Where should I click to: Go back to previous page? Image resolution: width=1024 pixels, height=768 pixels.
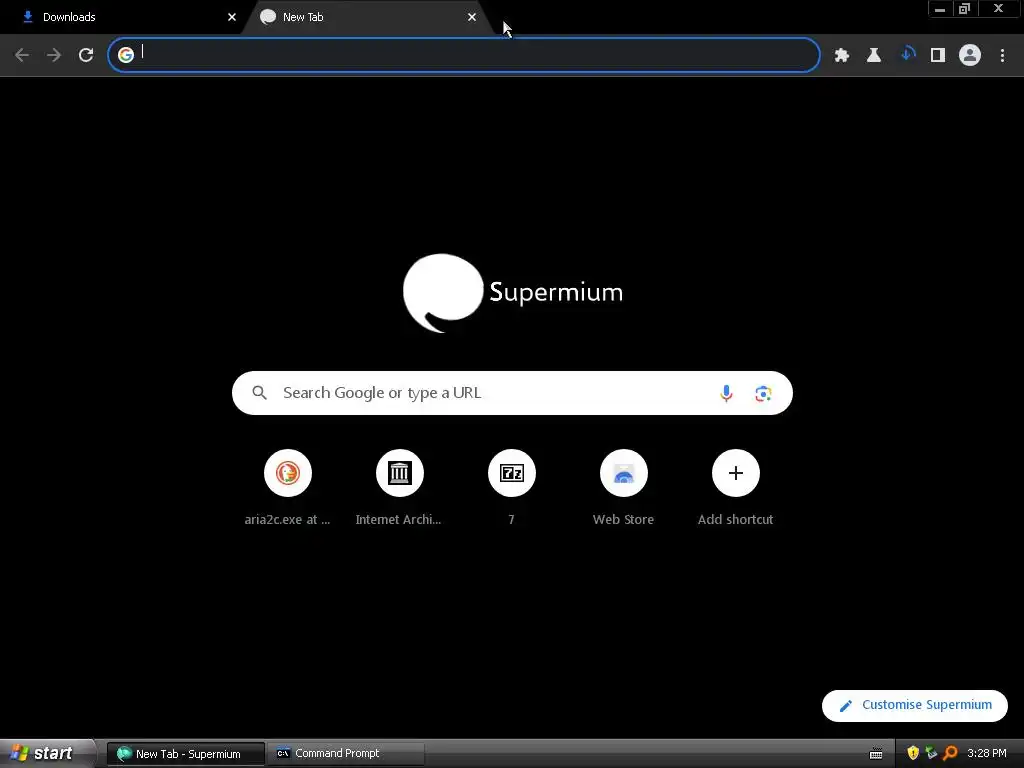[22, 55]
